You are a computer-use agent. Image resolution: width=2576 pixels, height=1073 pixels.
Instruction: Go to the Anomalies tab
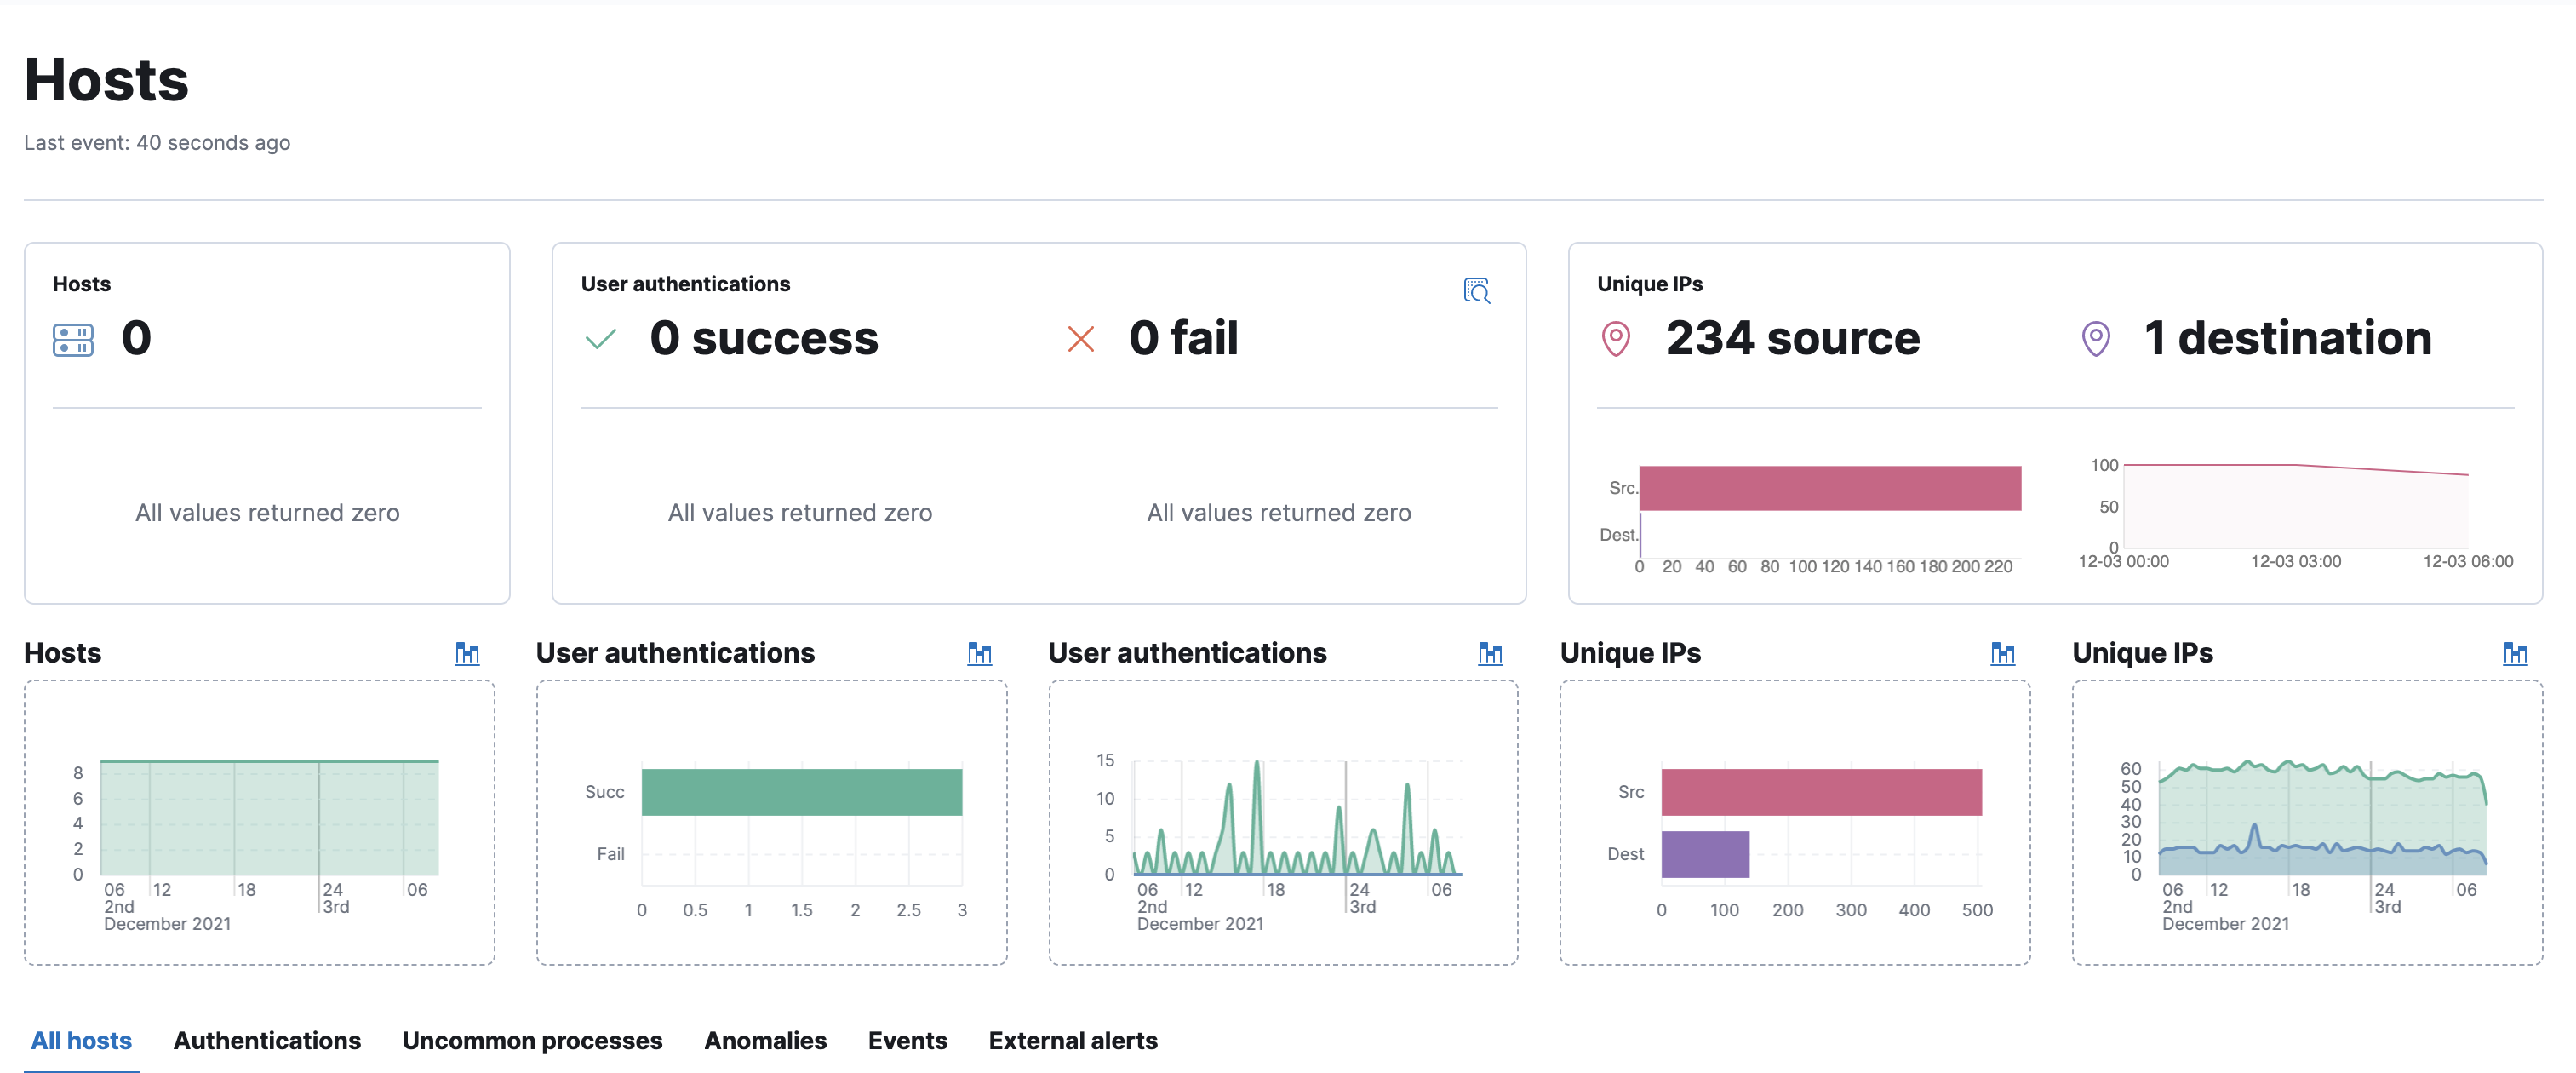[x=765, y=1040]
